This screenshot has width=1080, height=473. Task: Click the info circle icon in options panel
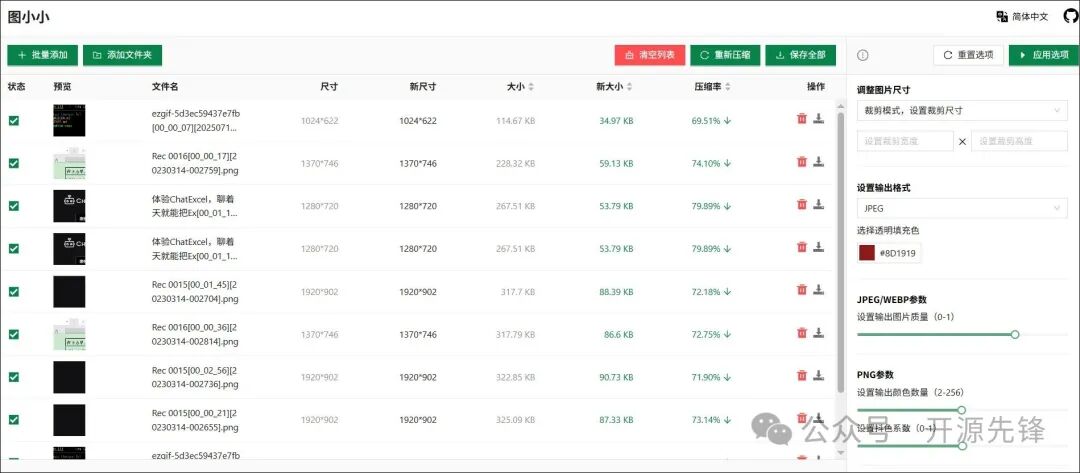pyautogui.click(x=862, y=55)
